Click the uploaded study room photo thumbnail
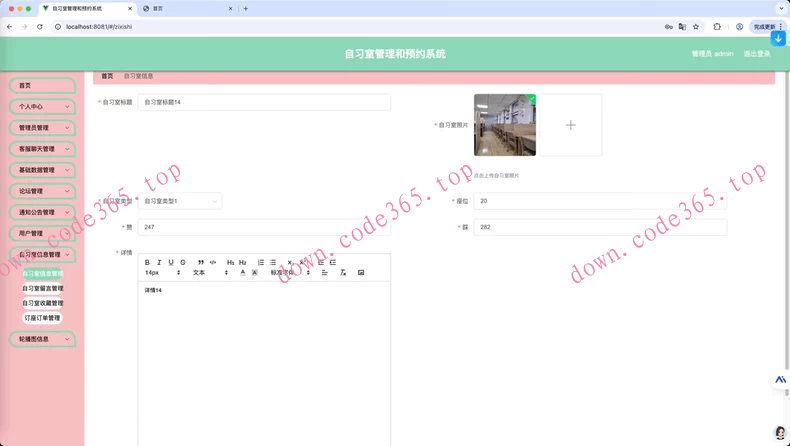790x446 pixels. pyautogui.click(x=505, y=125)
